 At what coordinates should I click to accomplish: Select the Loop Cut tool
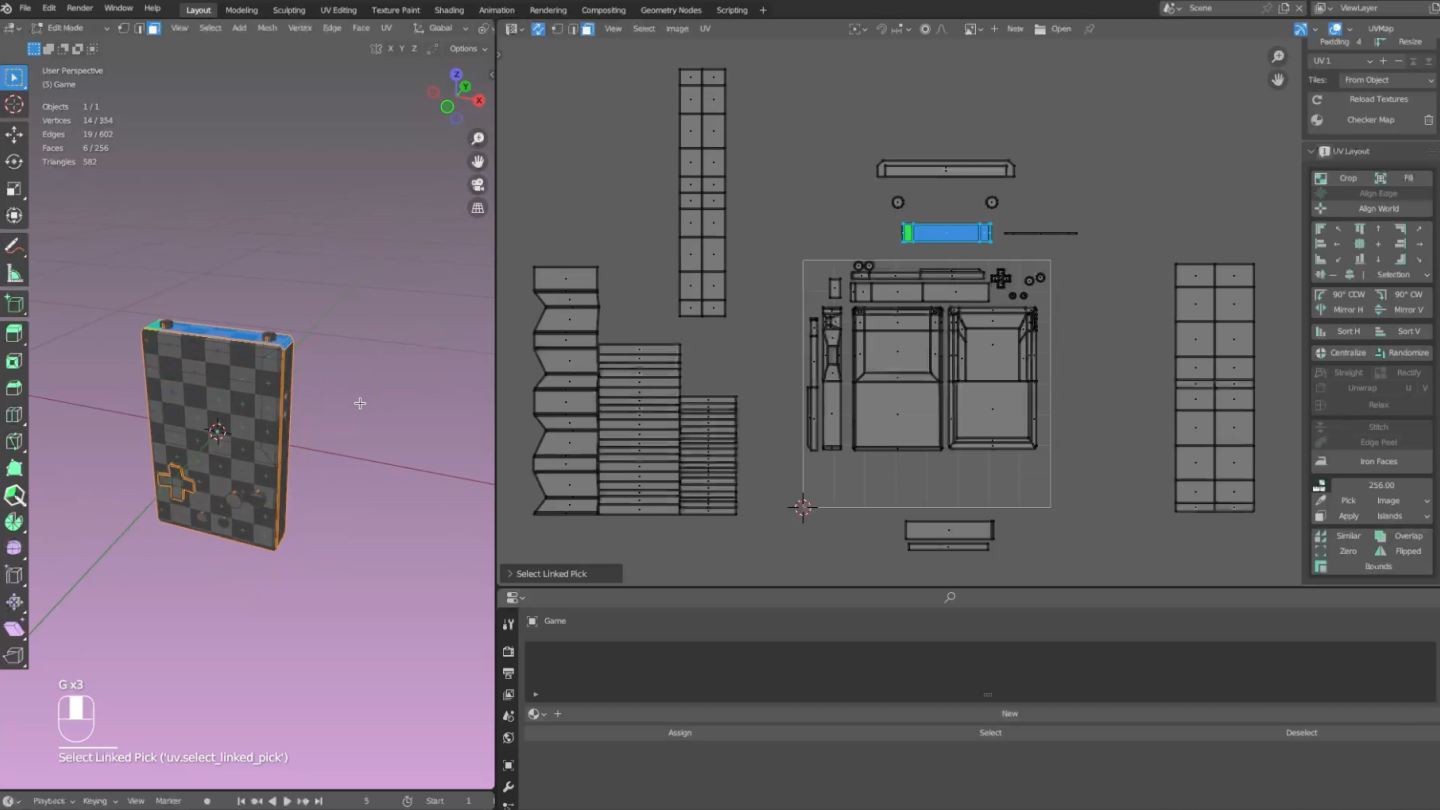click(x=14, y=414)
